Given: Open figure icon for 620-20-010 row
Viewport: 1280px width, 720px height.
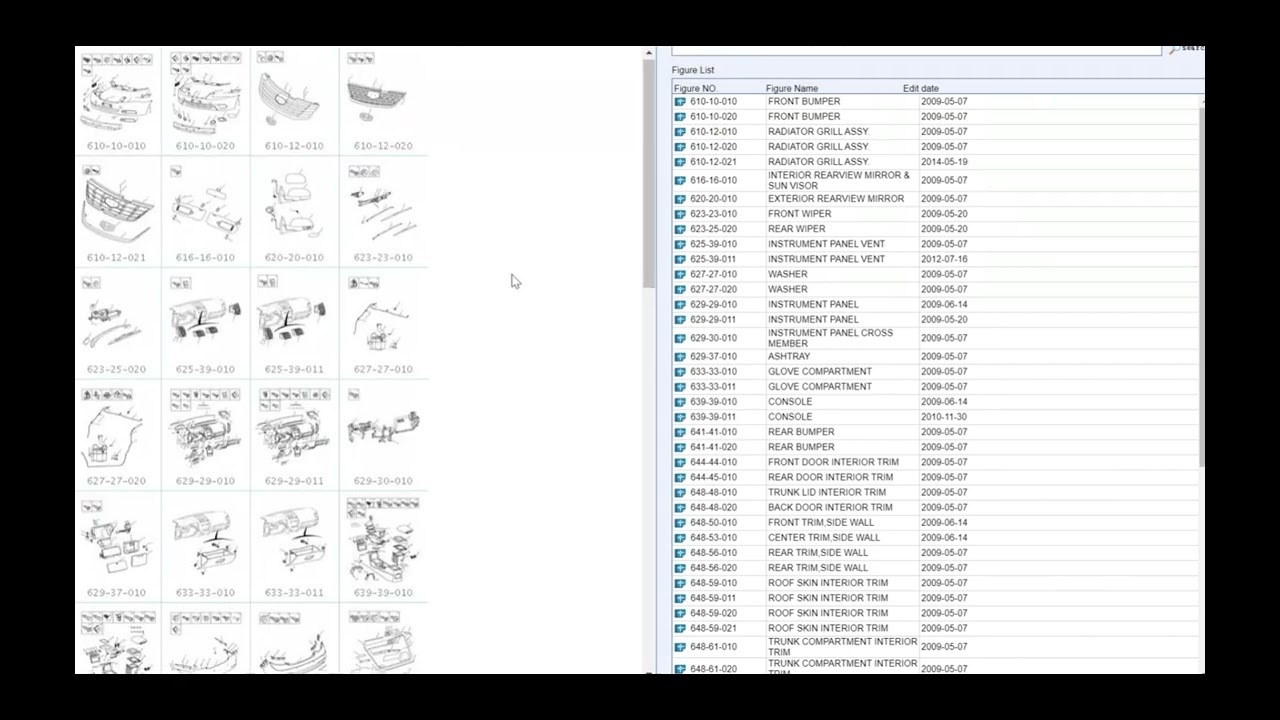Looking at the screenshot, I should [x=680, y=199].
